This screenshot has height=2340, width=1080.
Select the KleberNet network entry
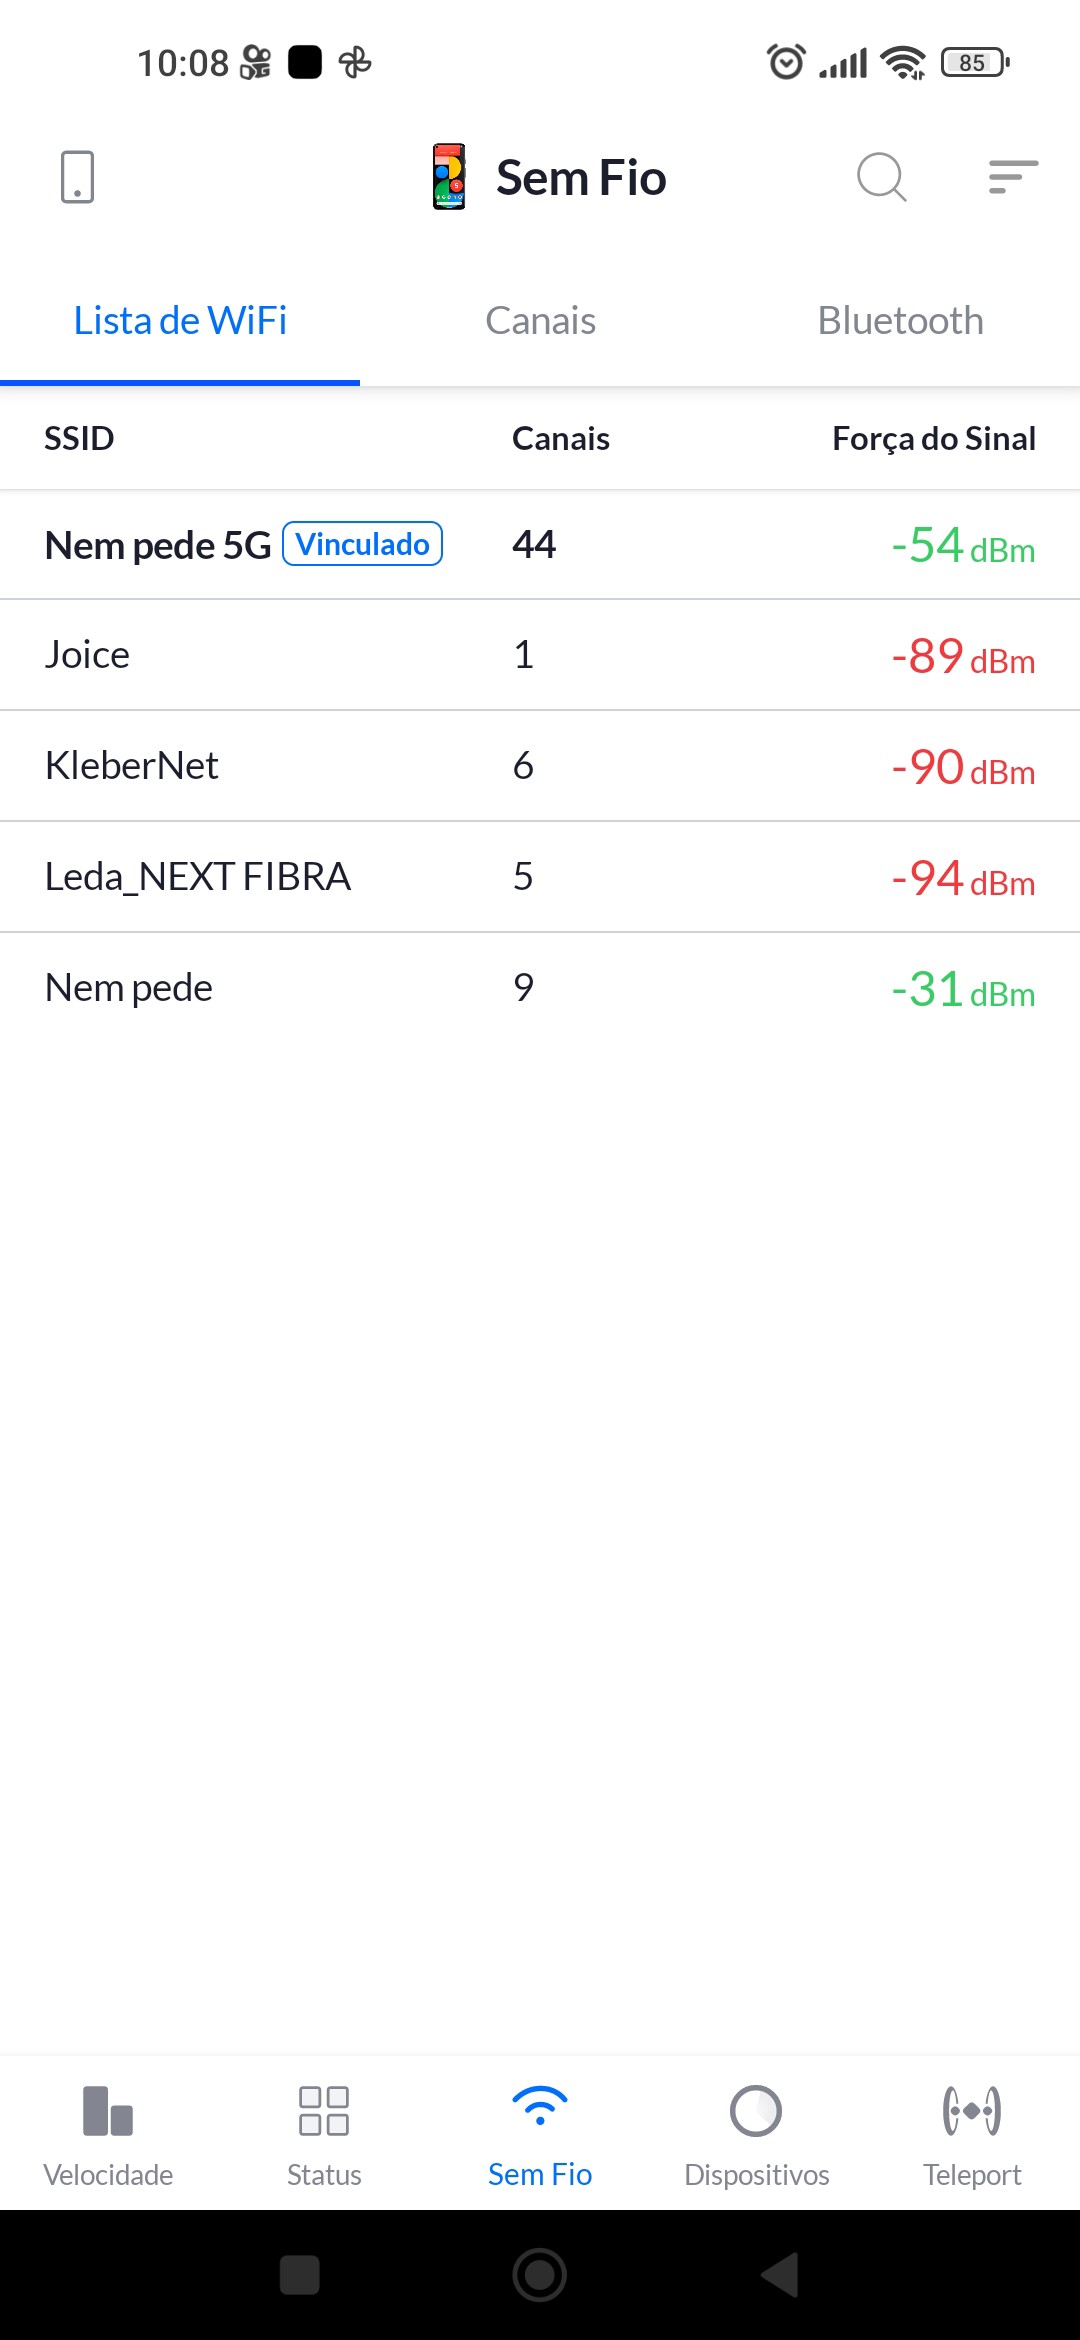(540, 766)
